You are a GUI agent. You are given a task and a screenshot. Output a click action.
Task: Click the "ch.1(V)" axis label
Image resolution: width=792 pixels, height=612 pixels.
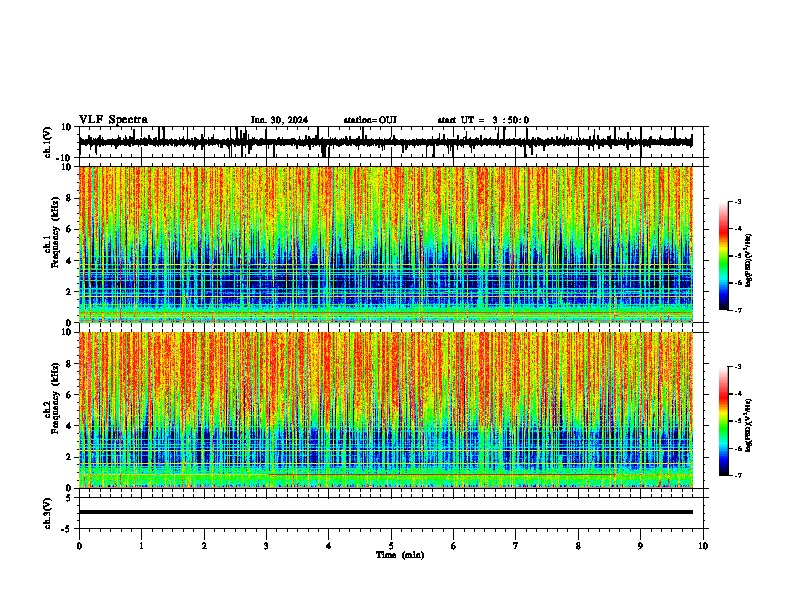click(48, 142)
